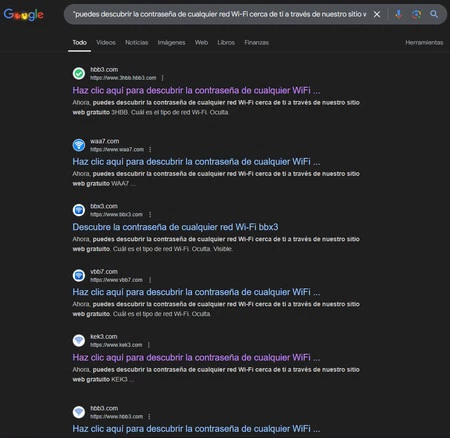Open the Herramientas search tools
This screenshot has height=438, width=450.
[424, 42]
